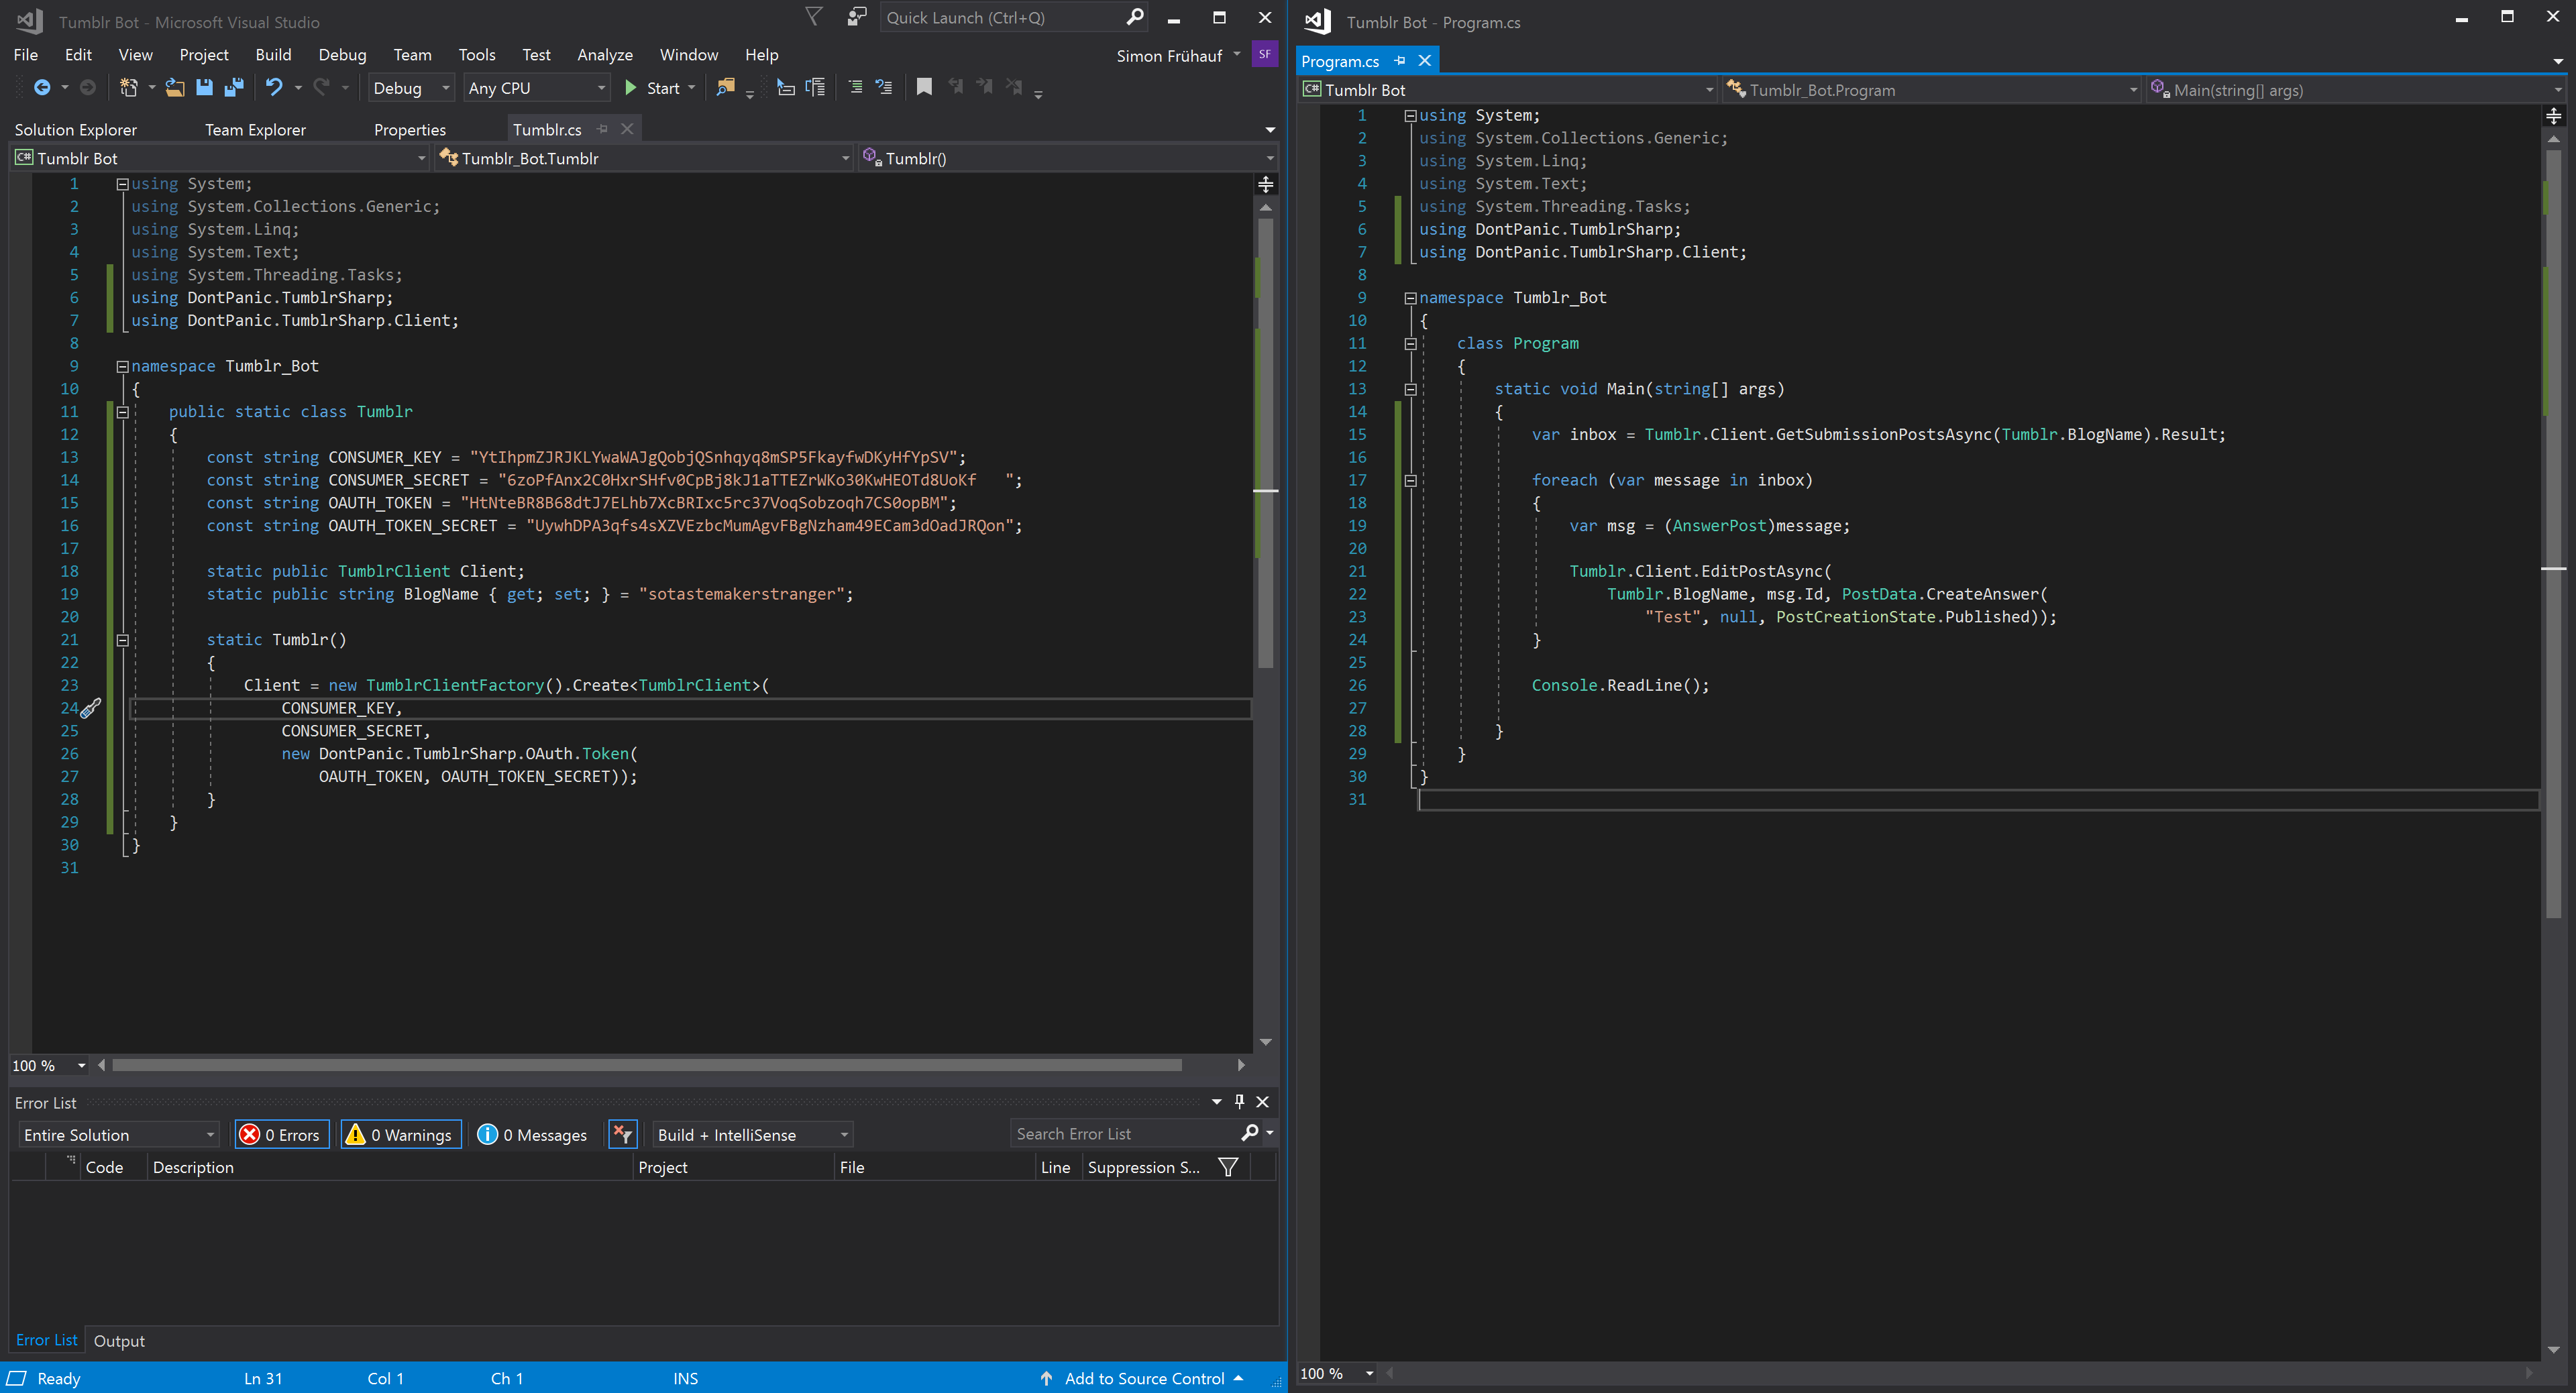
Task: Click the horizontal scrollbar of Tumblr.cs editor
Action: (x=646, y=1066)
